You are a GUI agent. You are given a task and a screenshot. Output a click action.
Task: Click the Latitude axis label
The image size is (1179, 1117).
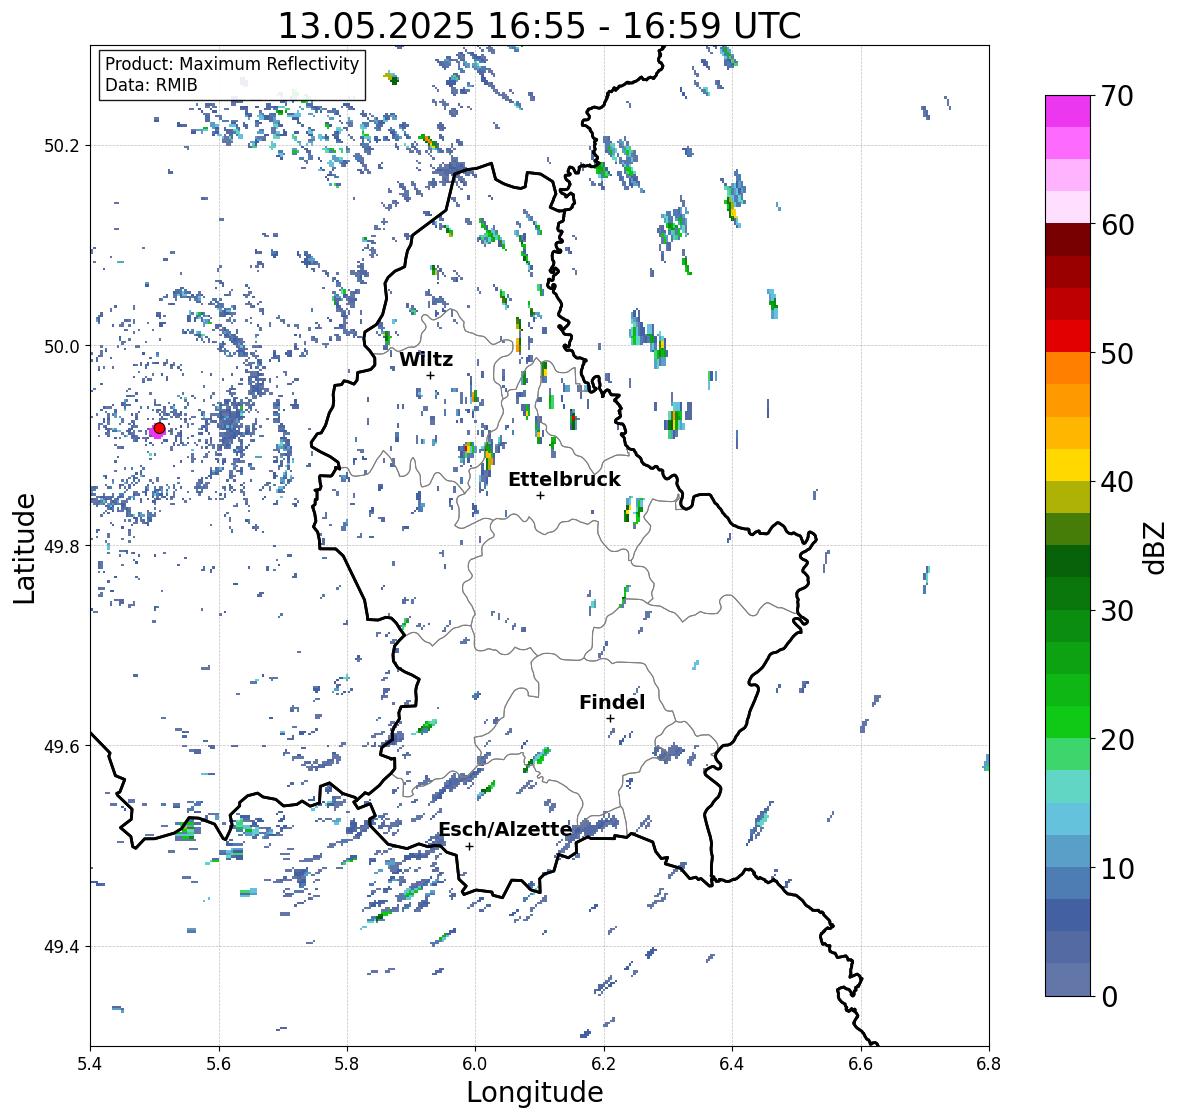pos(24,548)
